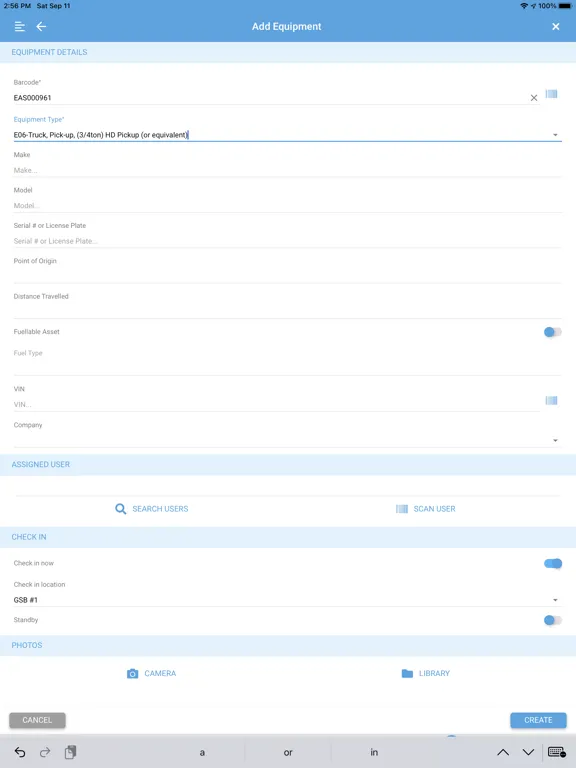
Task: Focus the Distance Travelled field
Action: [288, 312]
